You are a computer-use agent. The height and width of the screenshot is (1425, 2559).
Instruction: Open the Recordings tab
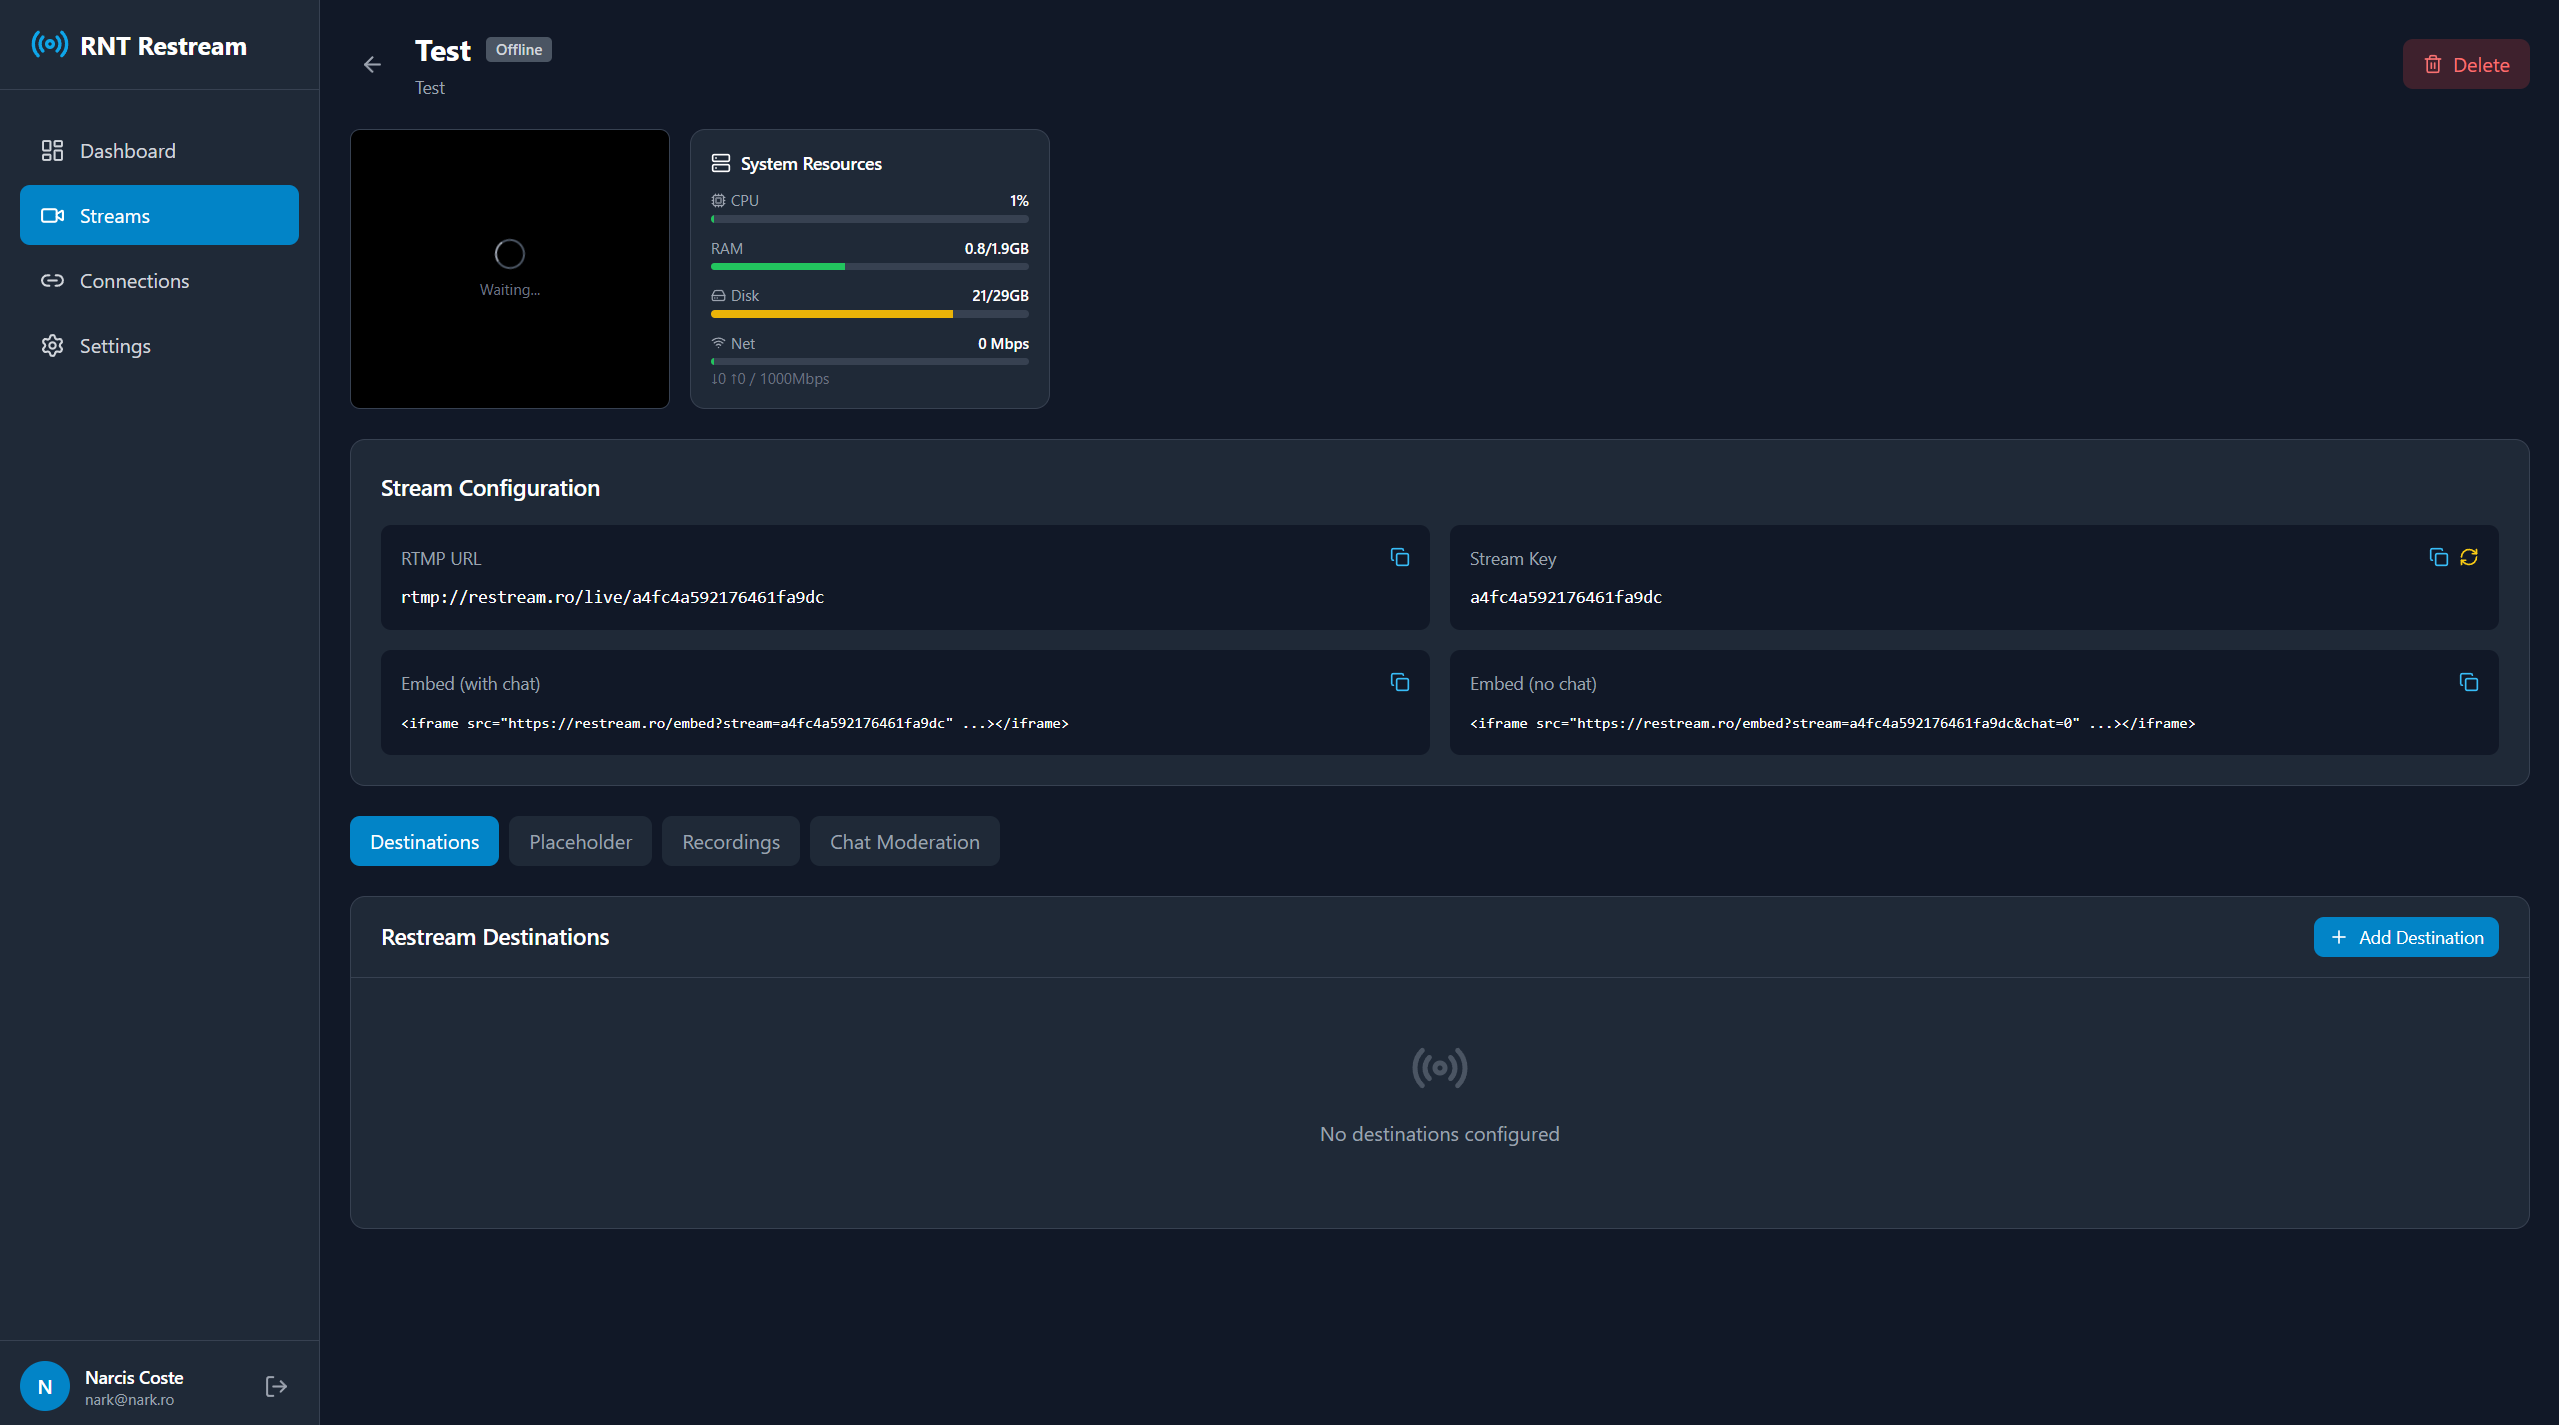tap(730, 841)
